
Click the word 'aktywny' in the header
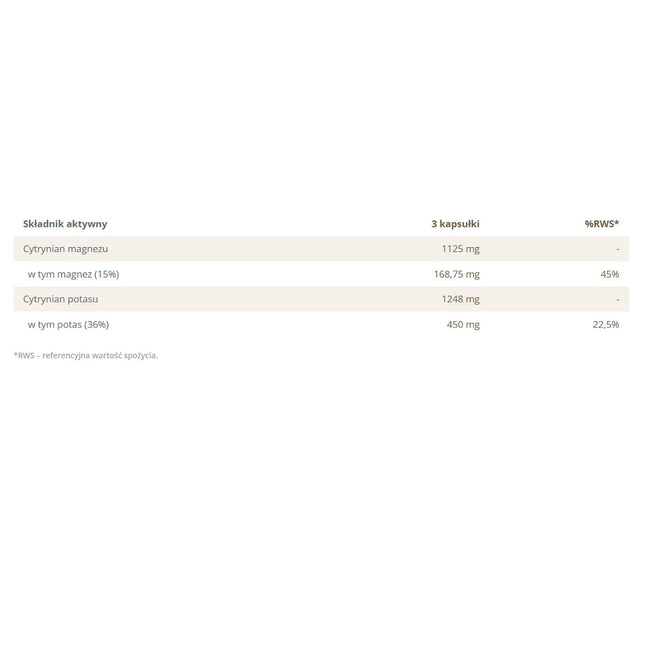(x=87, y=224)
